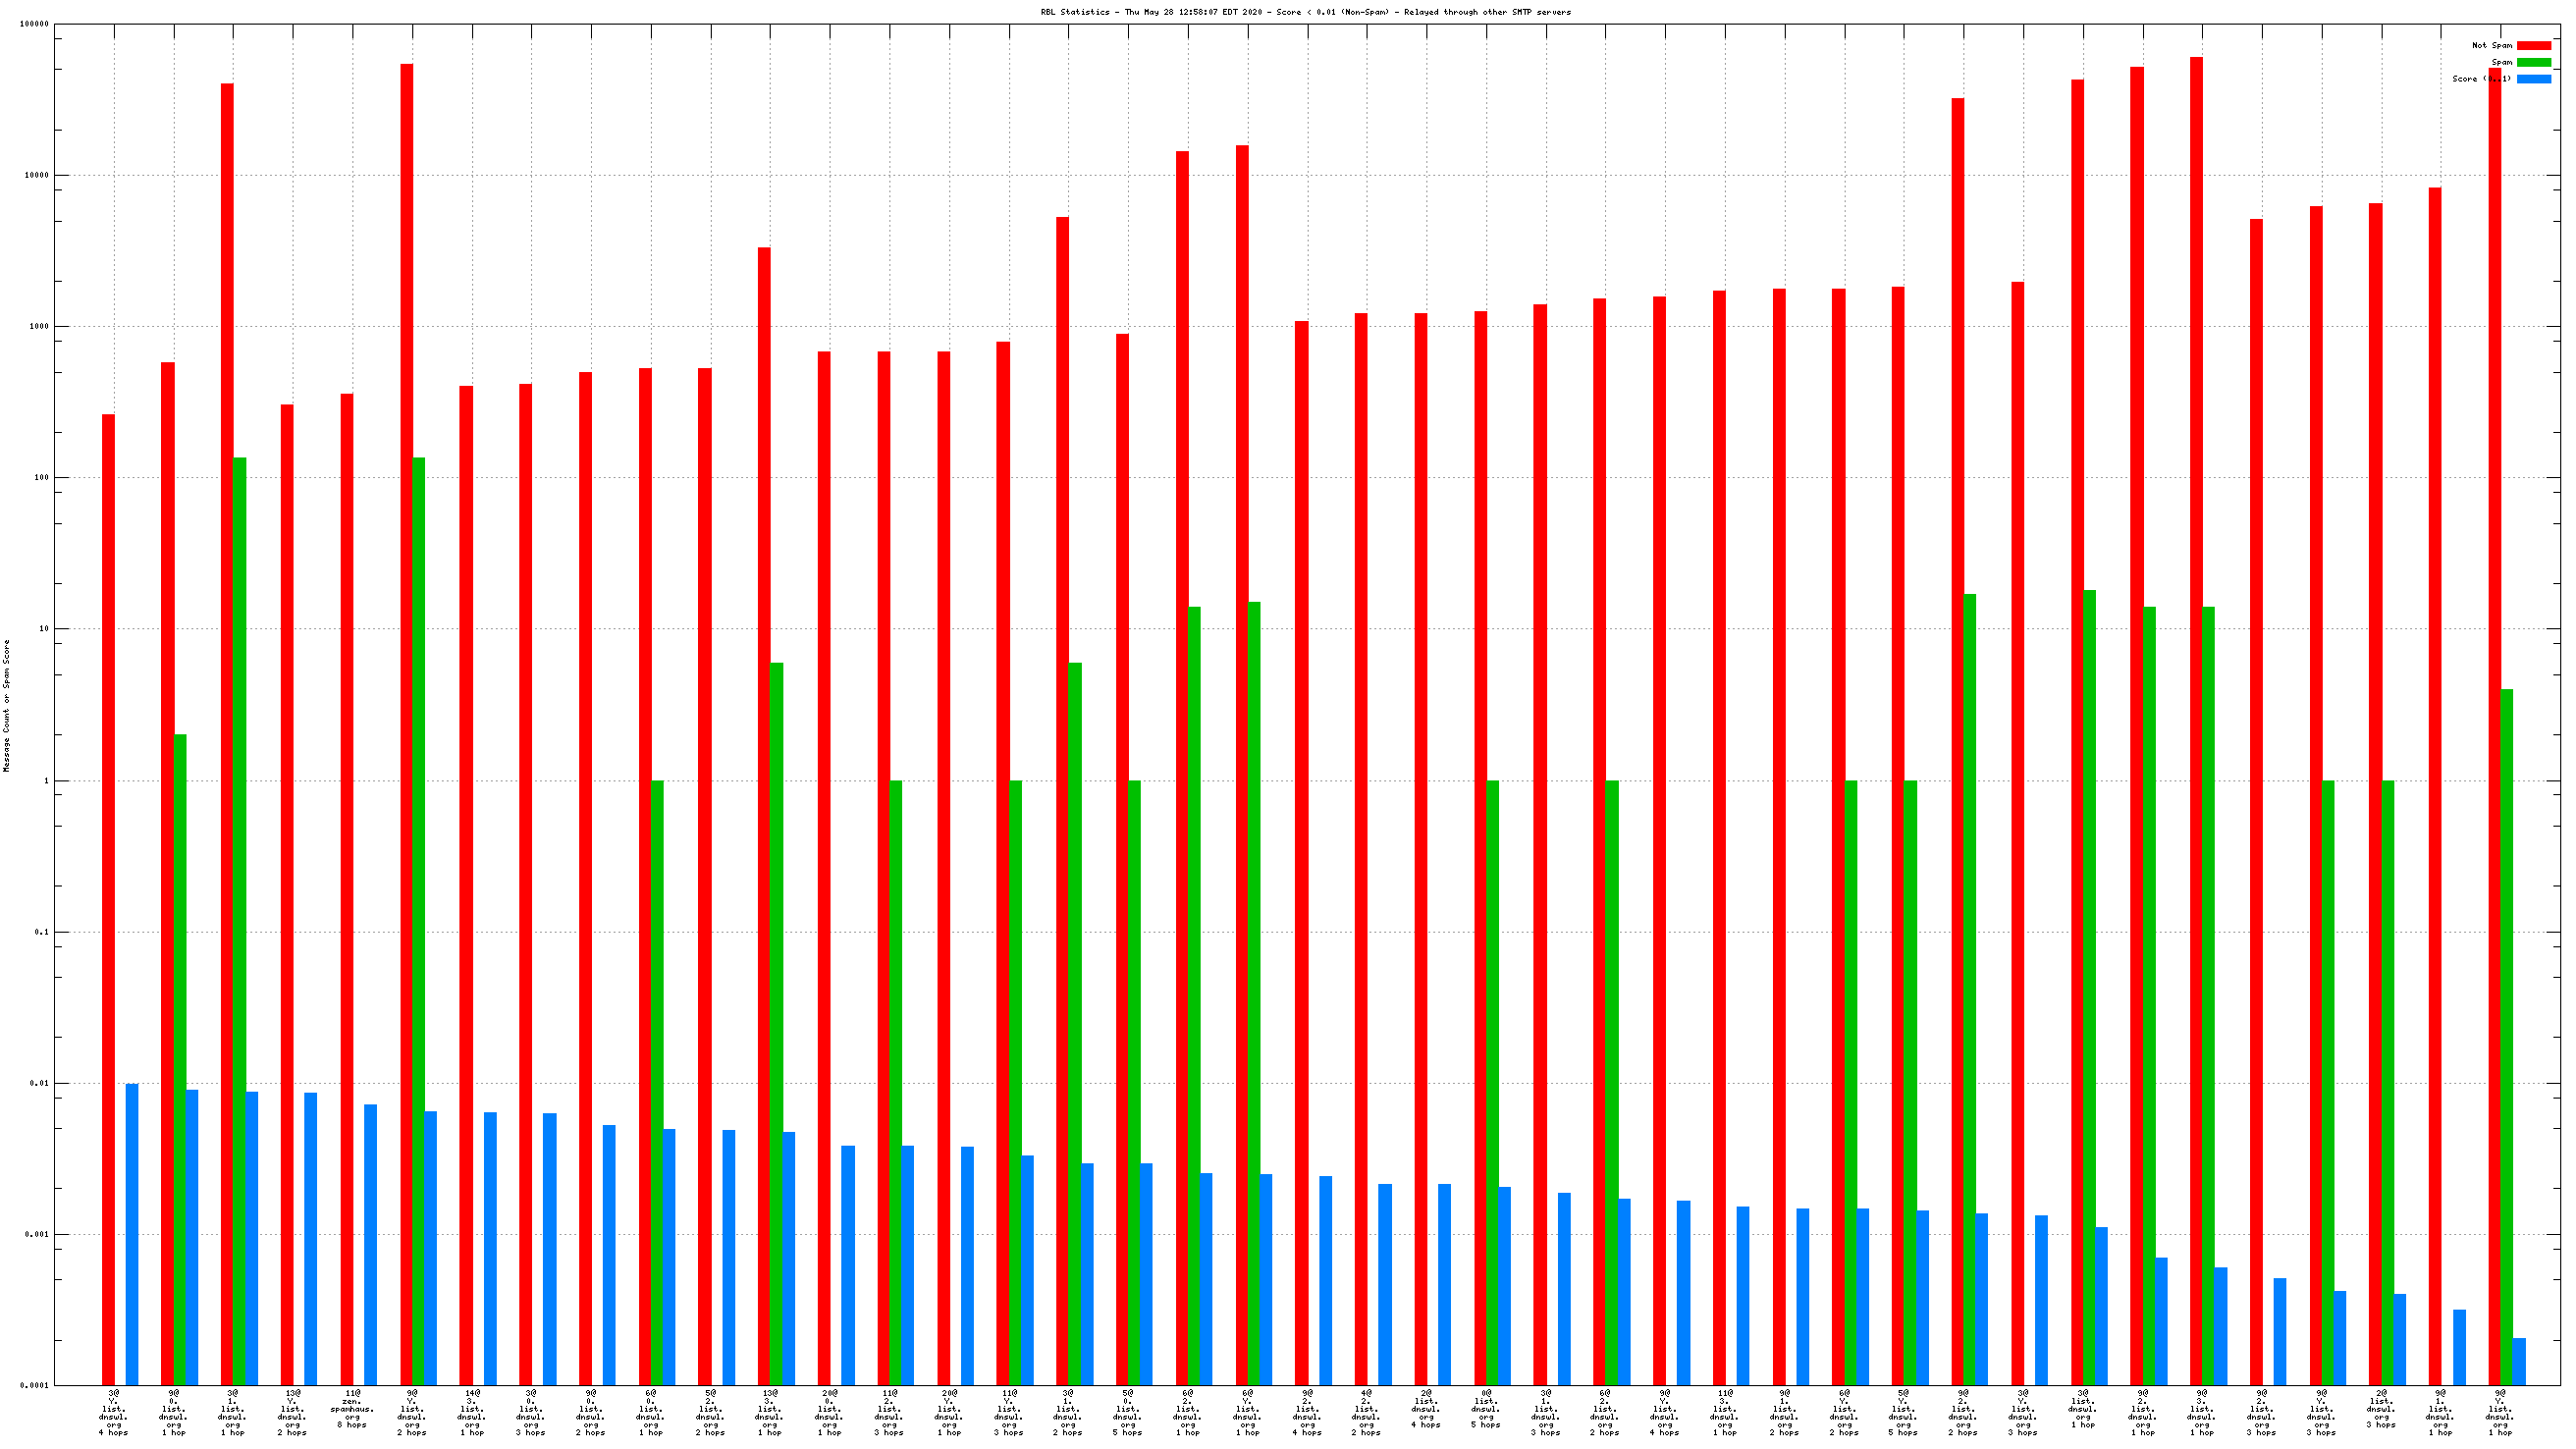2576x1449 pixels.
Task: Click the leftmost red Not Spam bar
Action: point(108,900)
